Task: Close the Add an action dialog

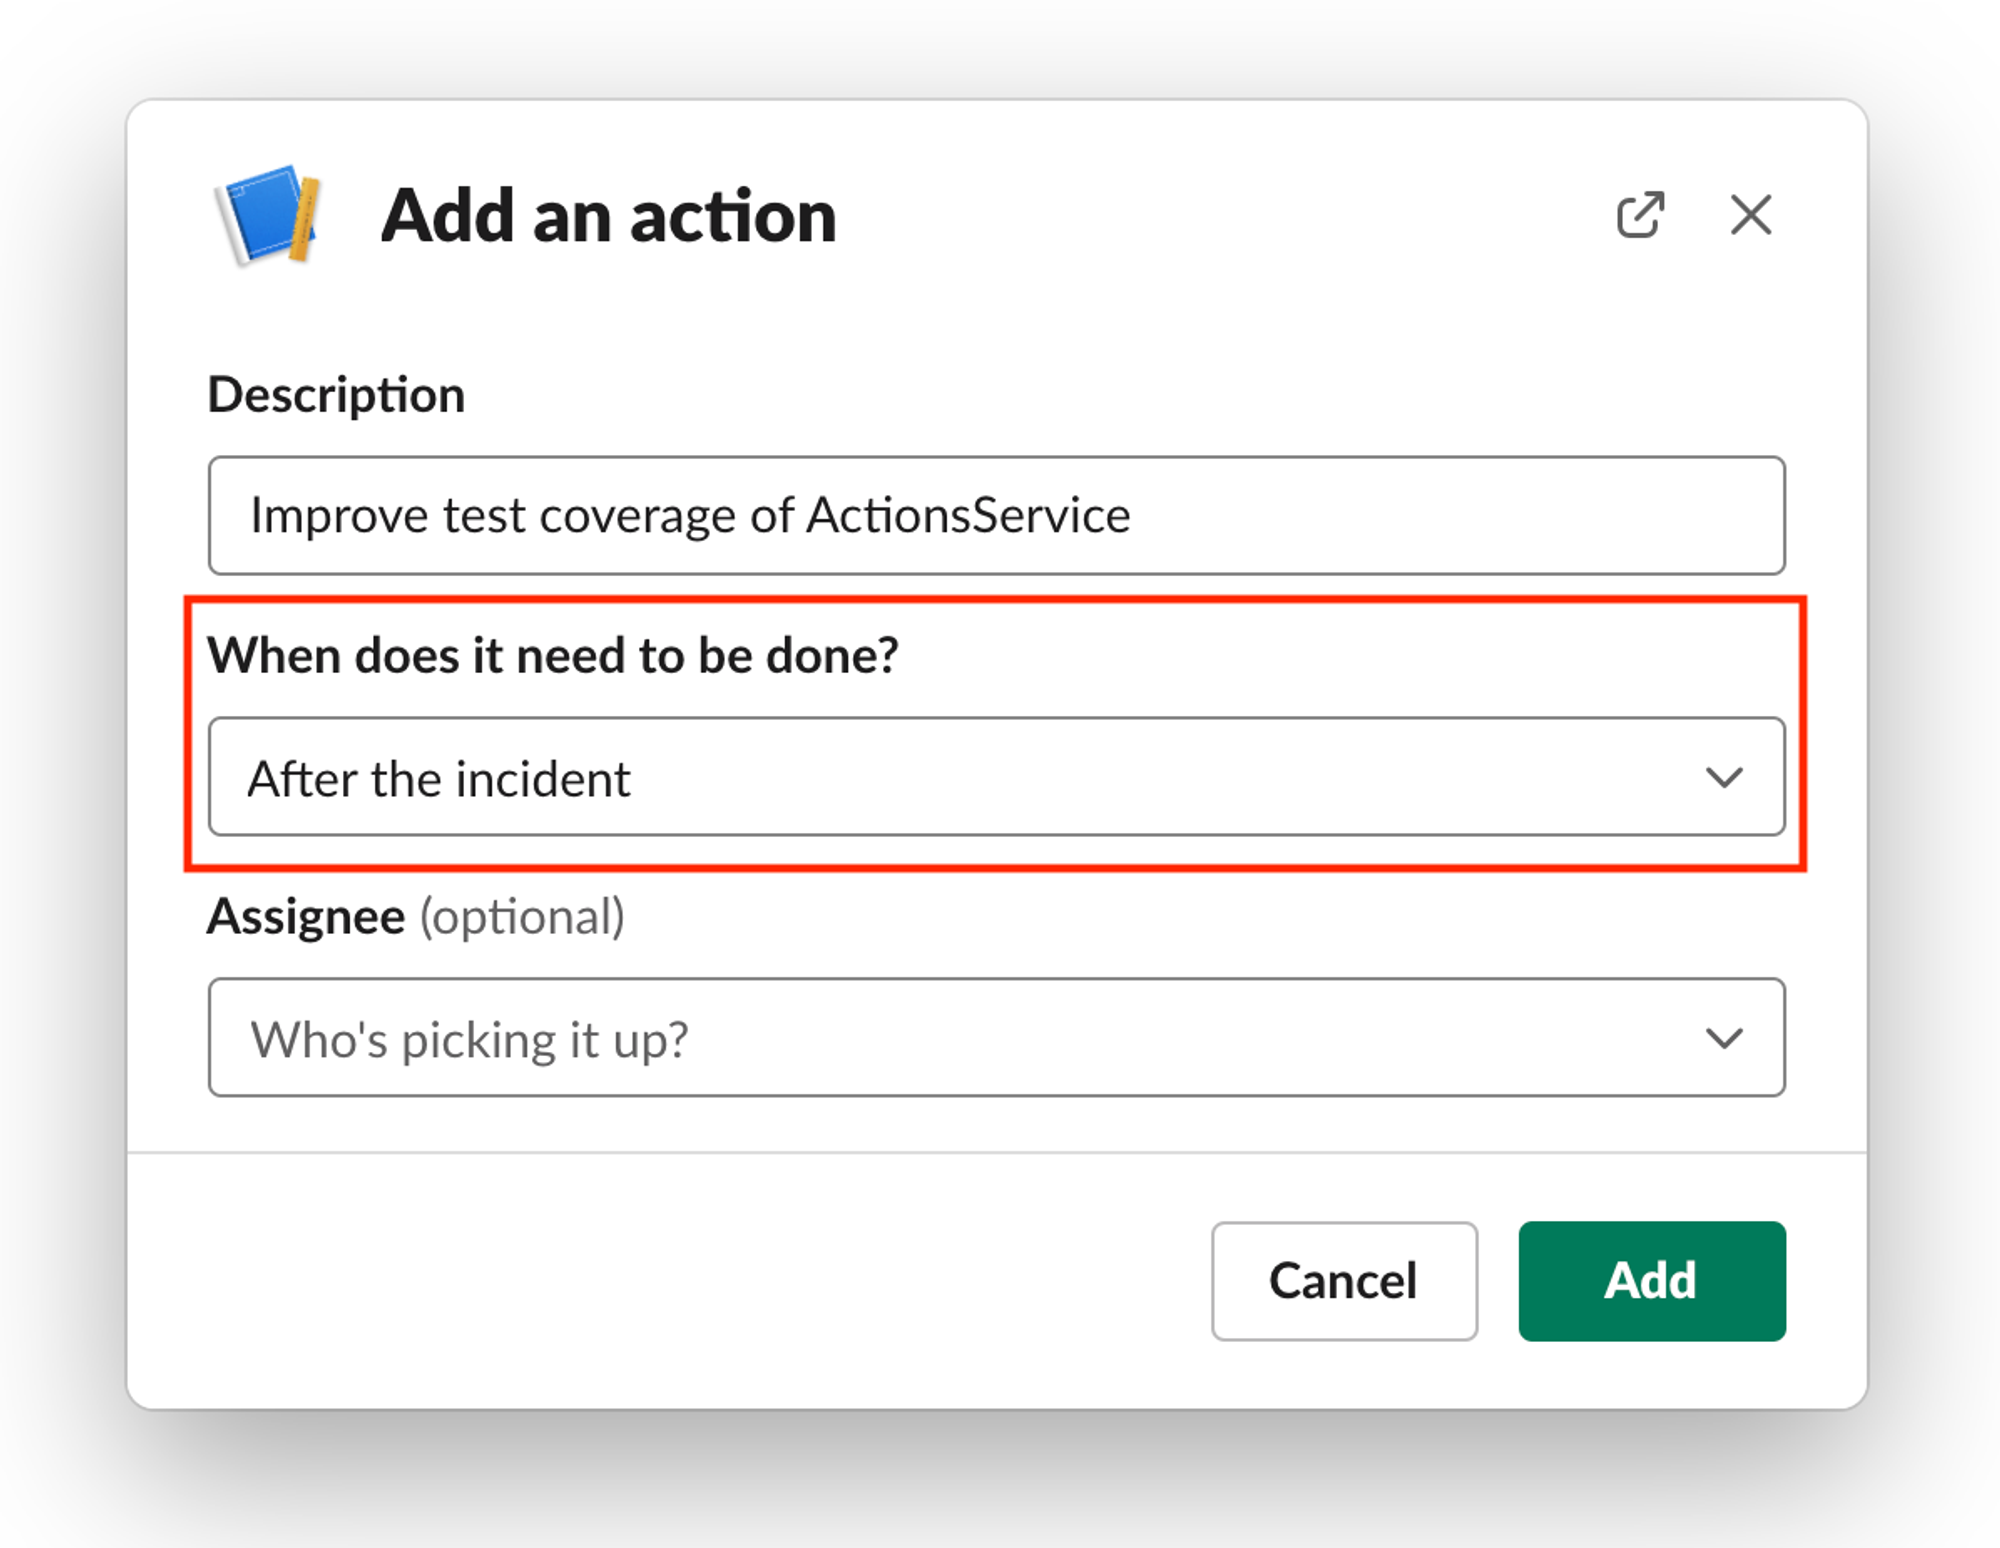Action: (x=1750, y=215)
